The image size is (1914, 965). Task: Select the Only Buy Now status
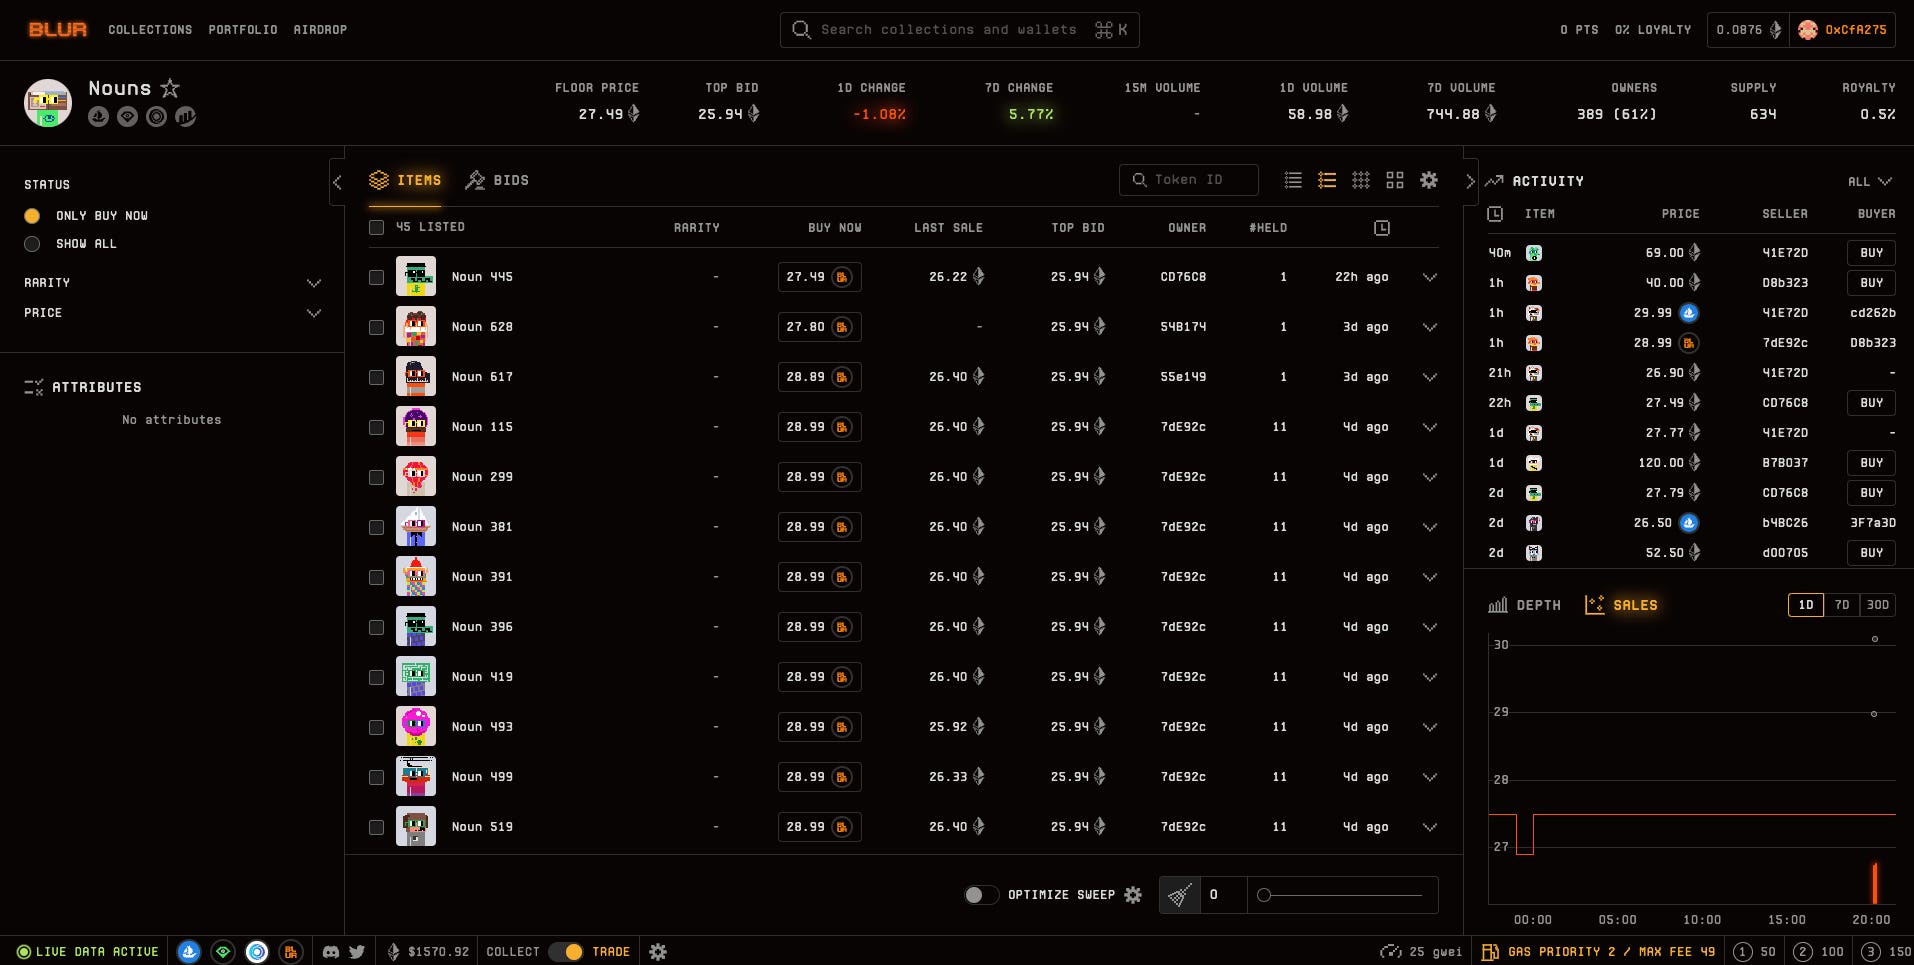[32, 216]
